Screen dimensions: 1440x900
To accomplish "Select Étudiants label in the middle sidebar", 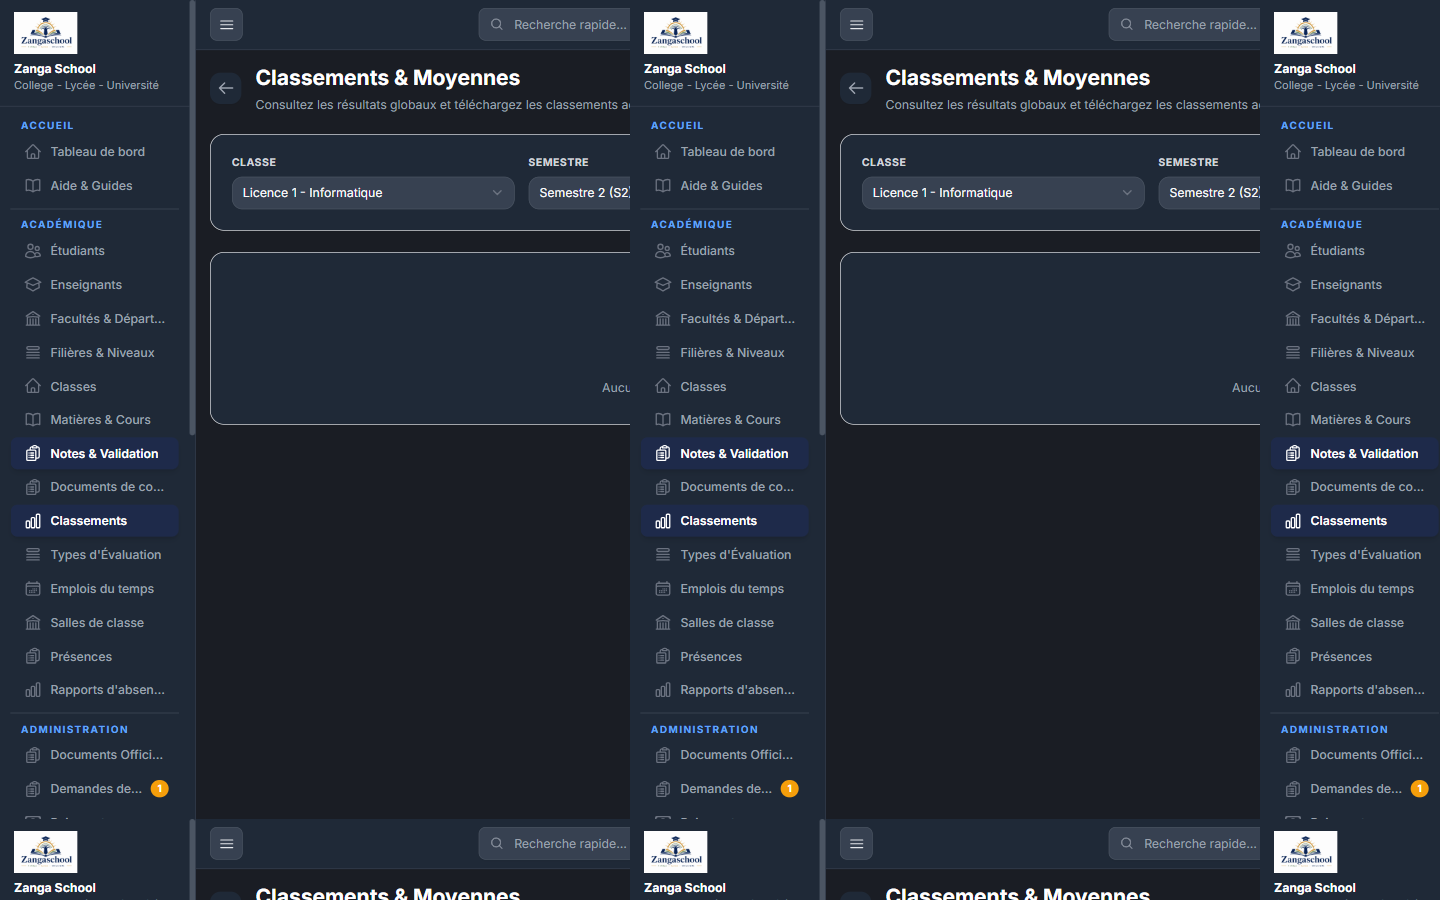I will [x=708, y=251].
